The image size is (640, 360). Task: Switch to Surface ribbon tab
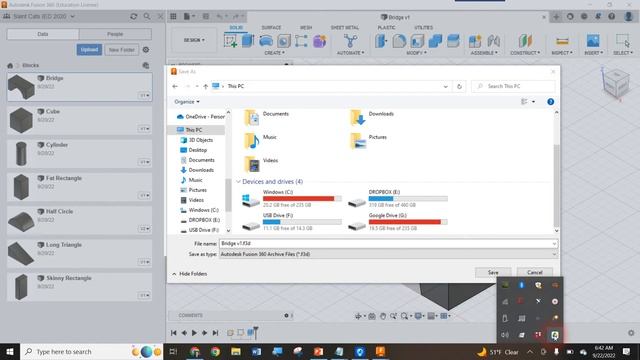[x=271, y=27]
